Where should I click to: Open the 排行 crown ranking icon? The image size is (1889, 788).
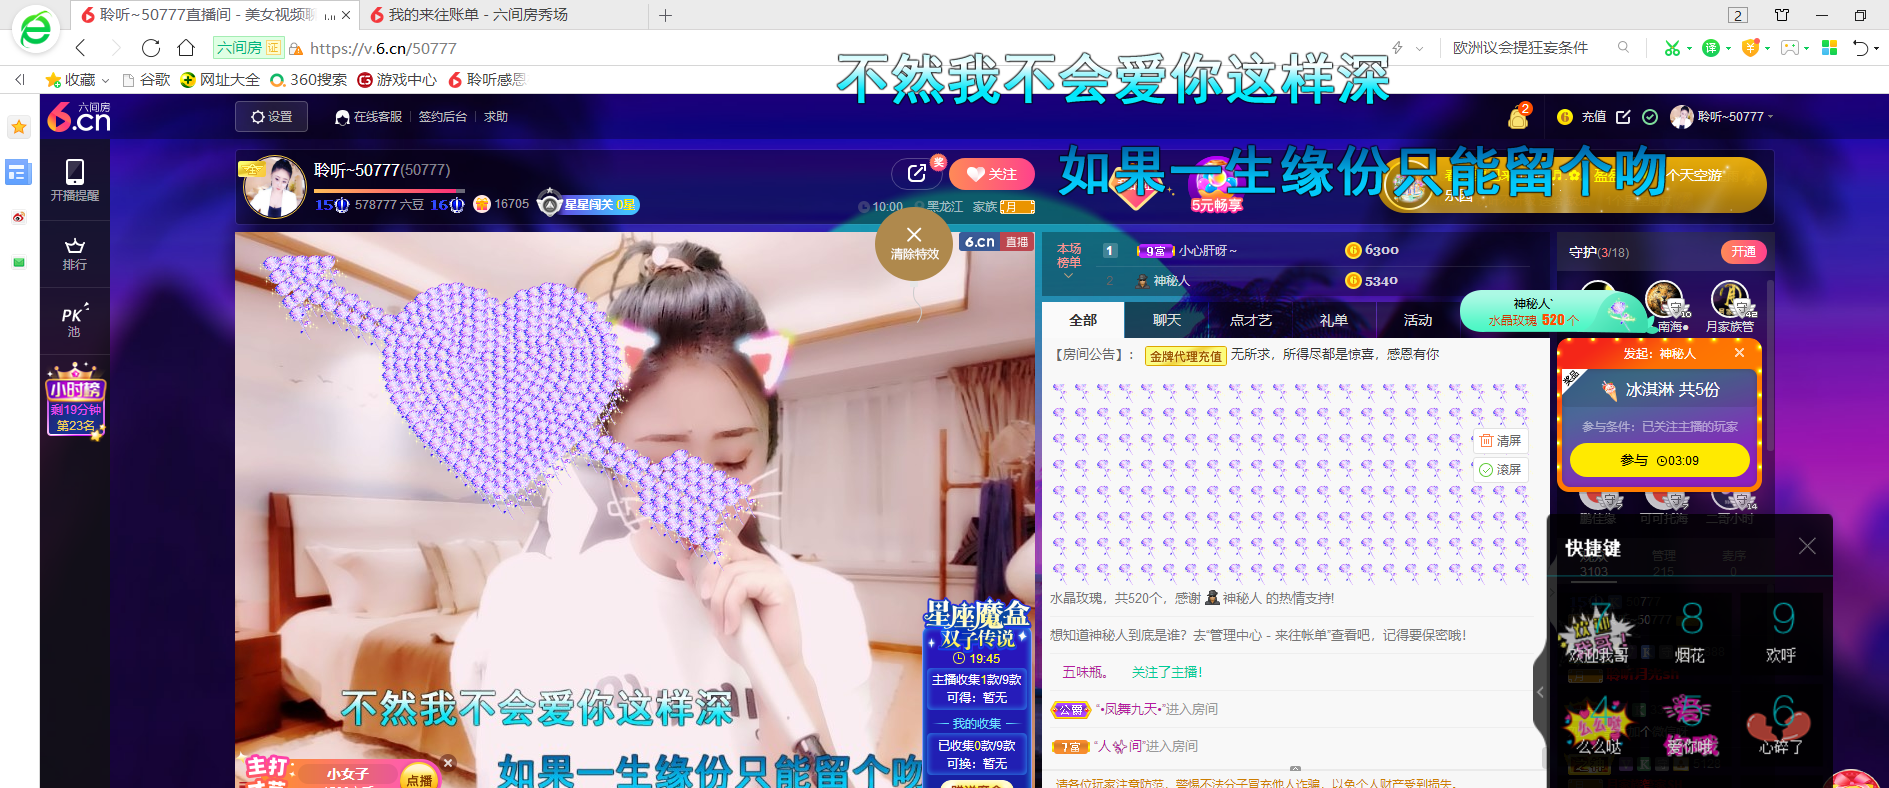[x=75, y=254]
